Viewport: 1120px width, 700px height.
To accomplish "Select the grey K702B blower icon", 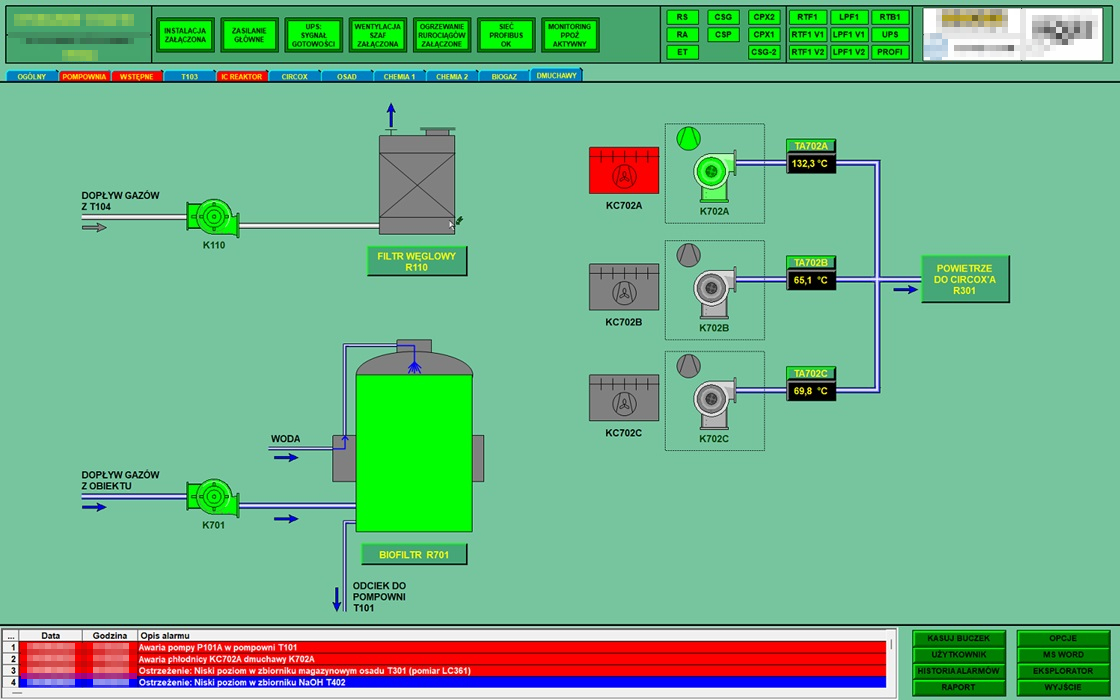I will 714,289.
